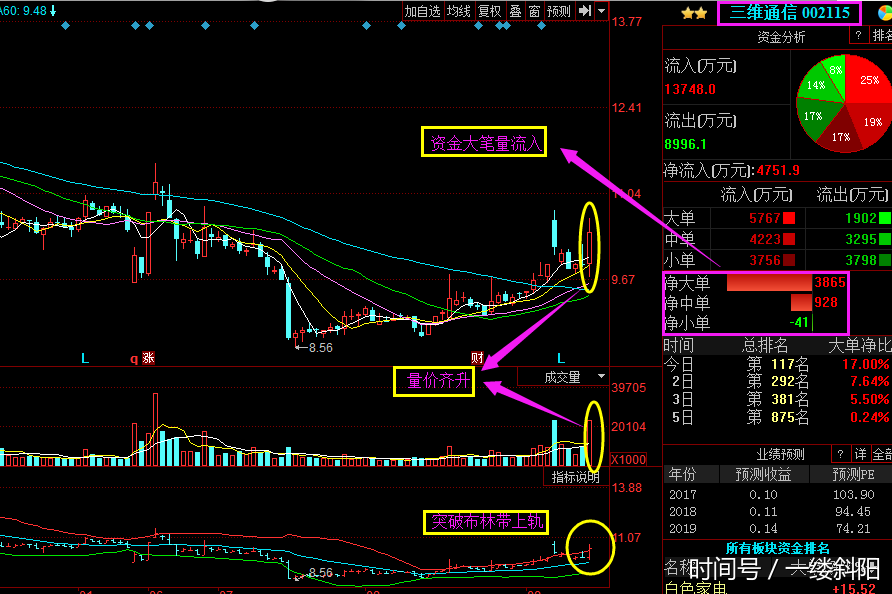
Task: Click the 8.56 low price label
Action: pos(320,348)
